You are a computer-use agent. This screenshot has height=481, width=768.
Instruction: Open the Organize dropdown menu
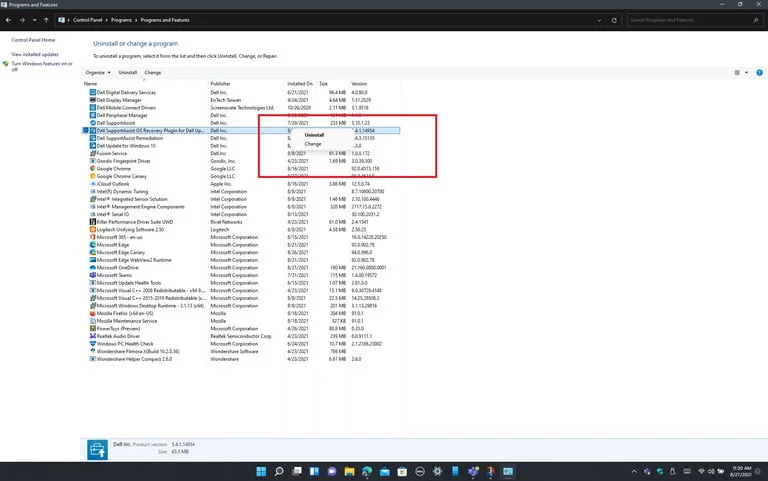tap(98, 72)
